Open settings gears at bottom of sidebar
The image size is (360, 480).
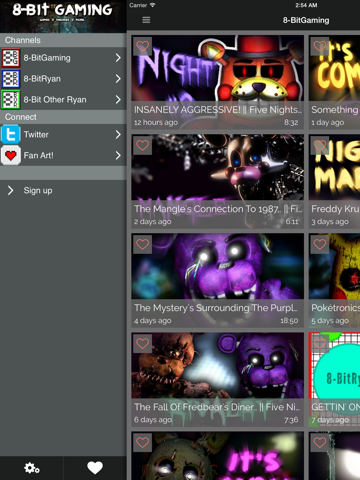coord(32,468)
